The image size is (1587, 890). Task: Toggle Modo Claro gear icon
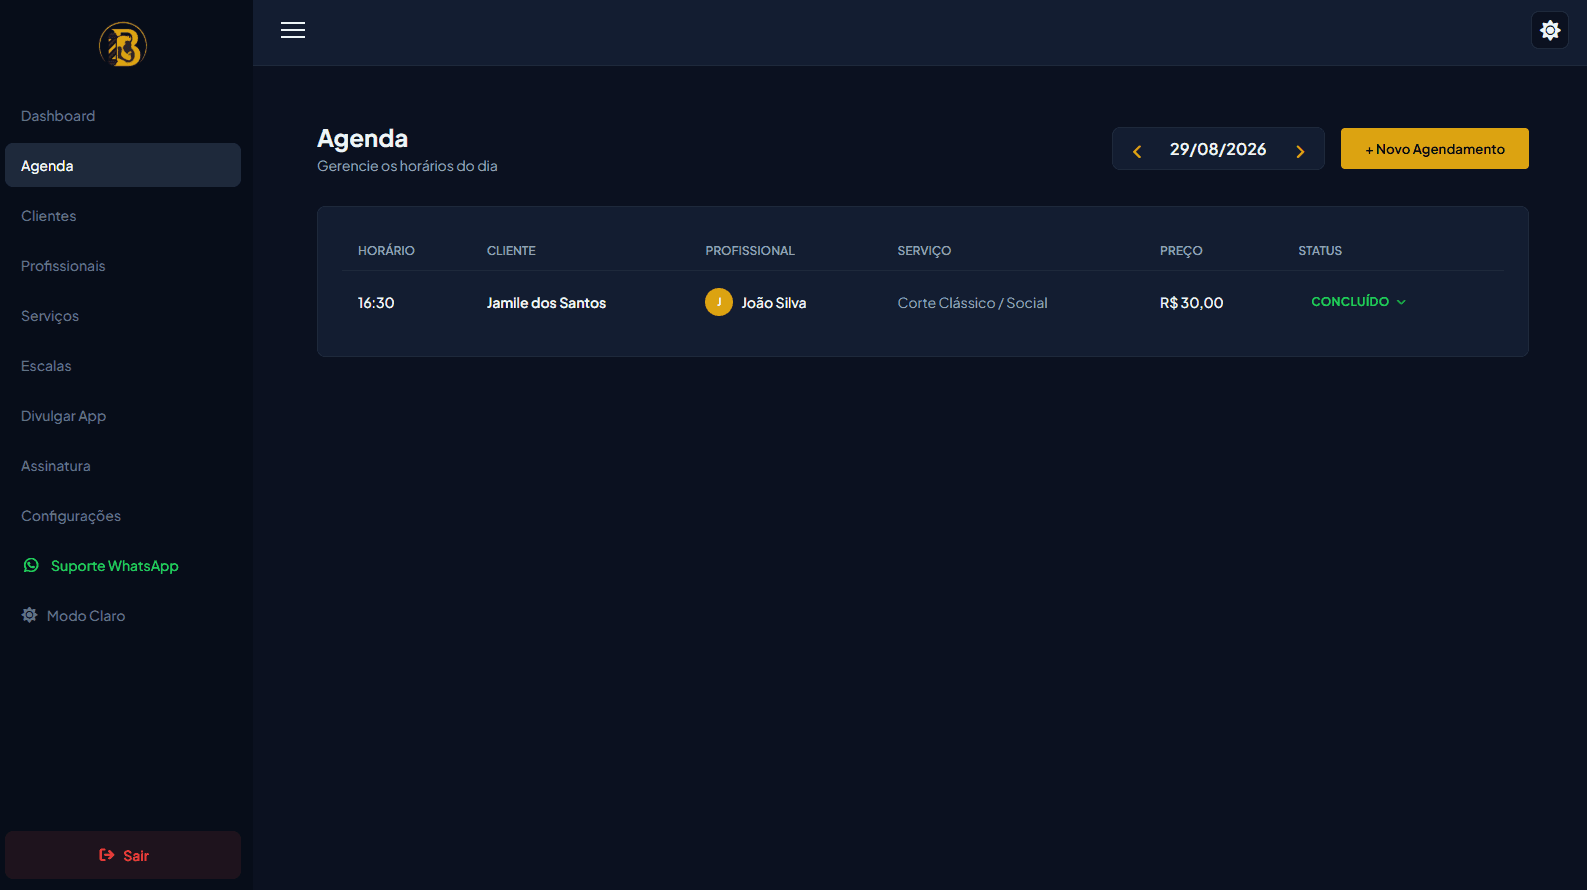point(30,615)
